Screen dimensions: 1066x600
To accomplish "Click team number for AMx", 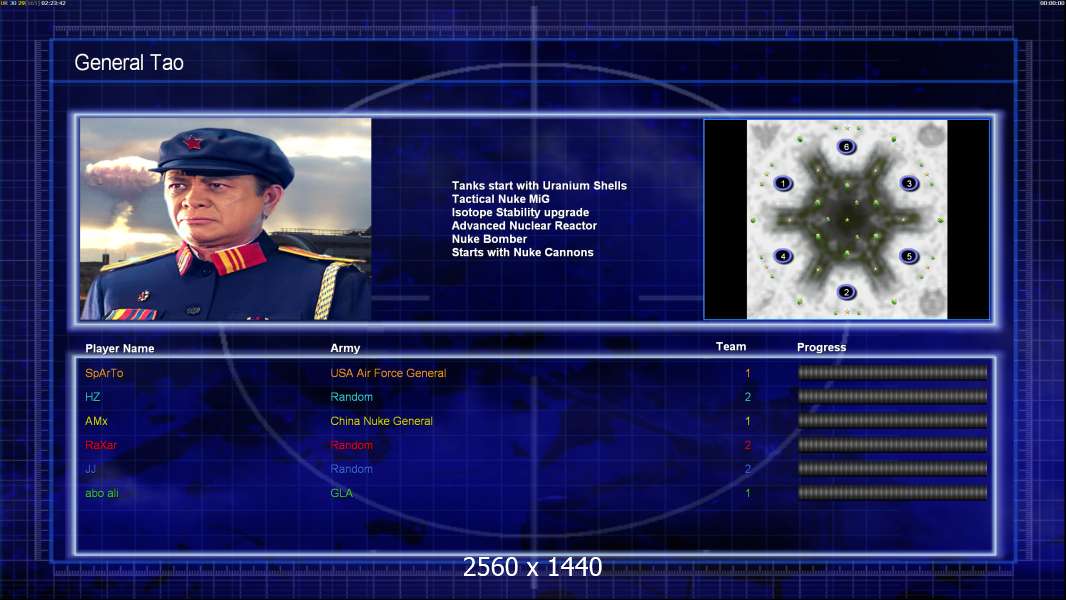I will point(748,421).
